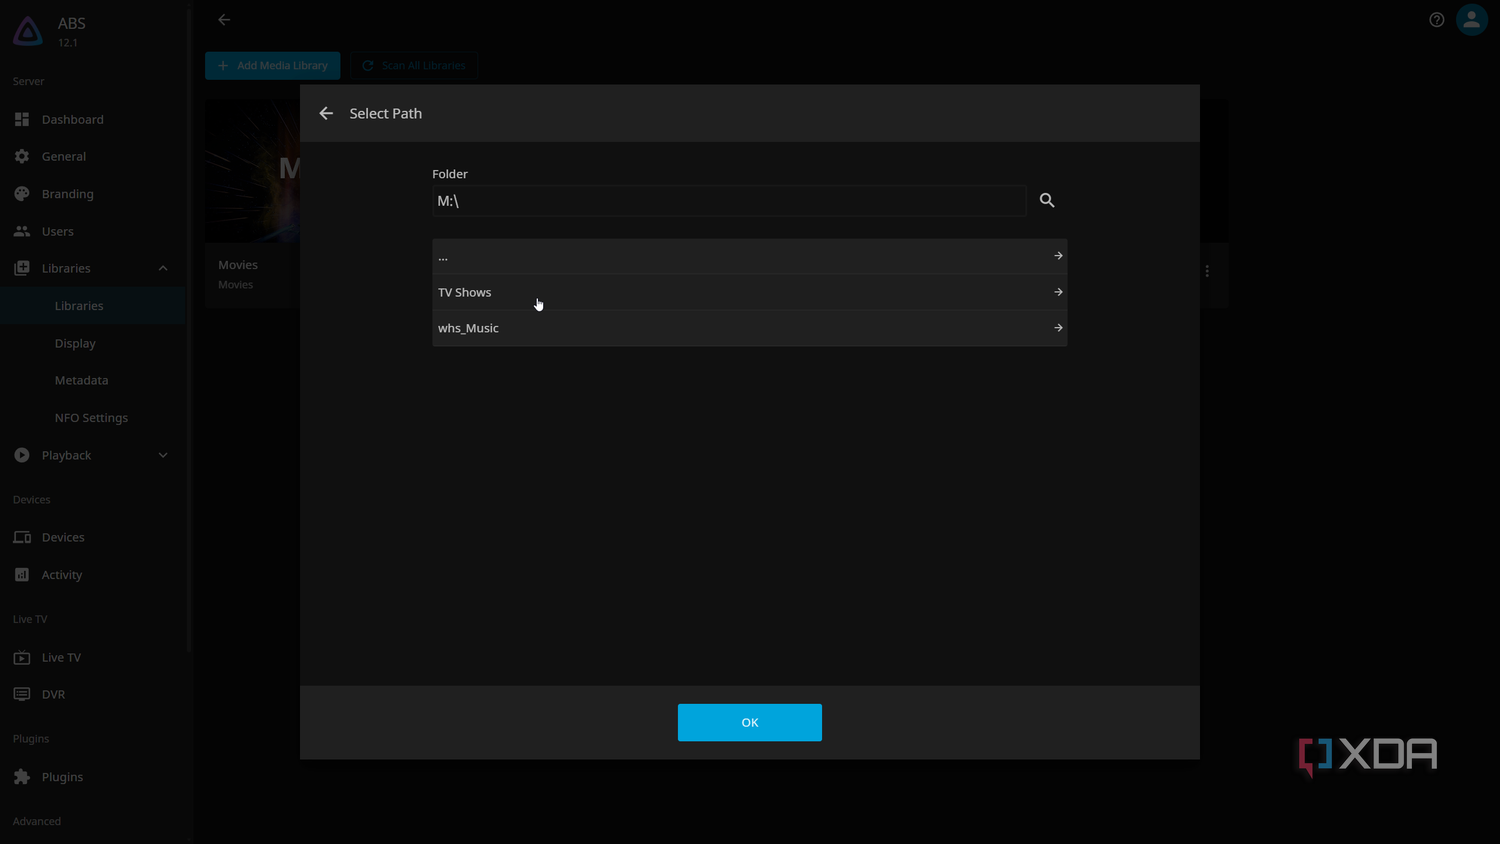This screenshot has width=1500, height=844.
Task: Click the Libraries section icon
Action: [x=22, y=268]
